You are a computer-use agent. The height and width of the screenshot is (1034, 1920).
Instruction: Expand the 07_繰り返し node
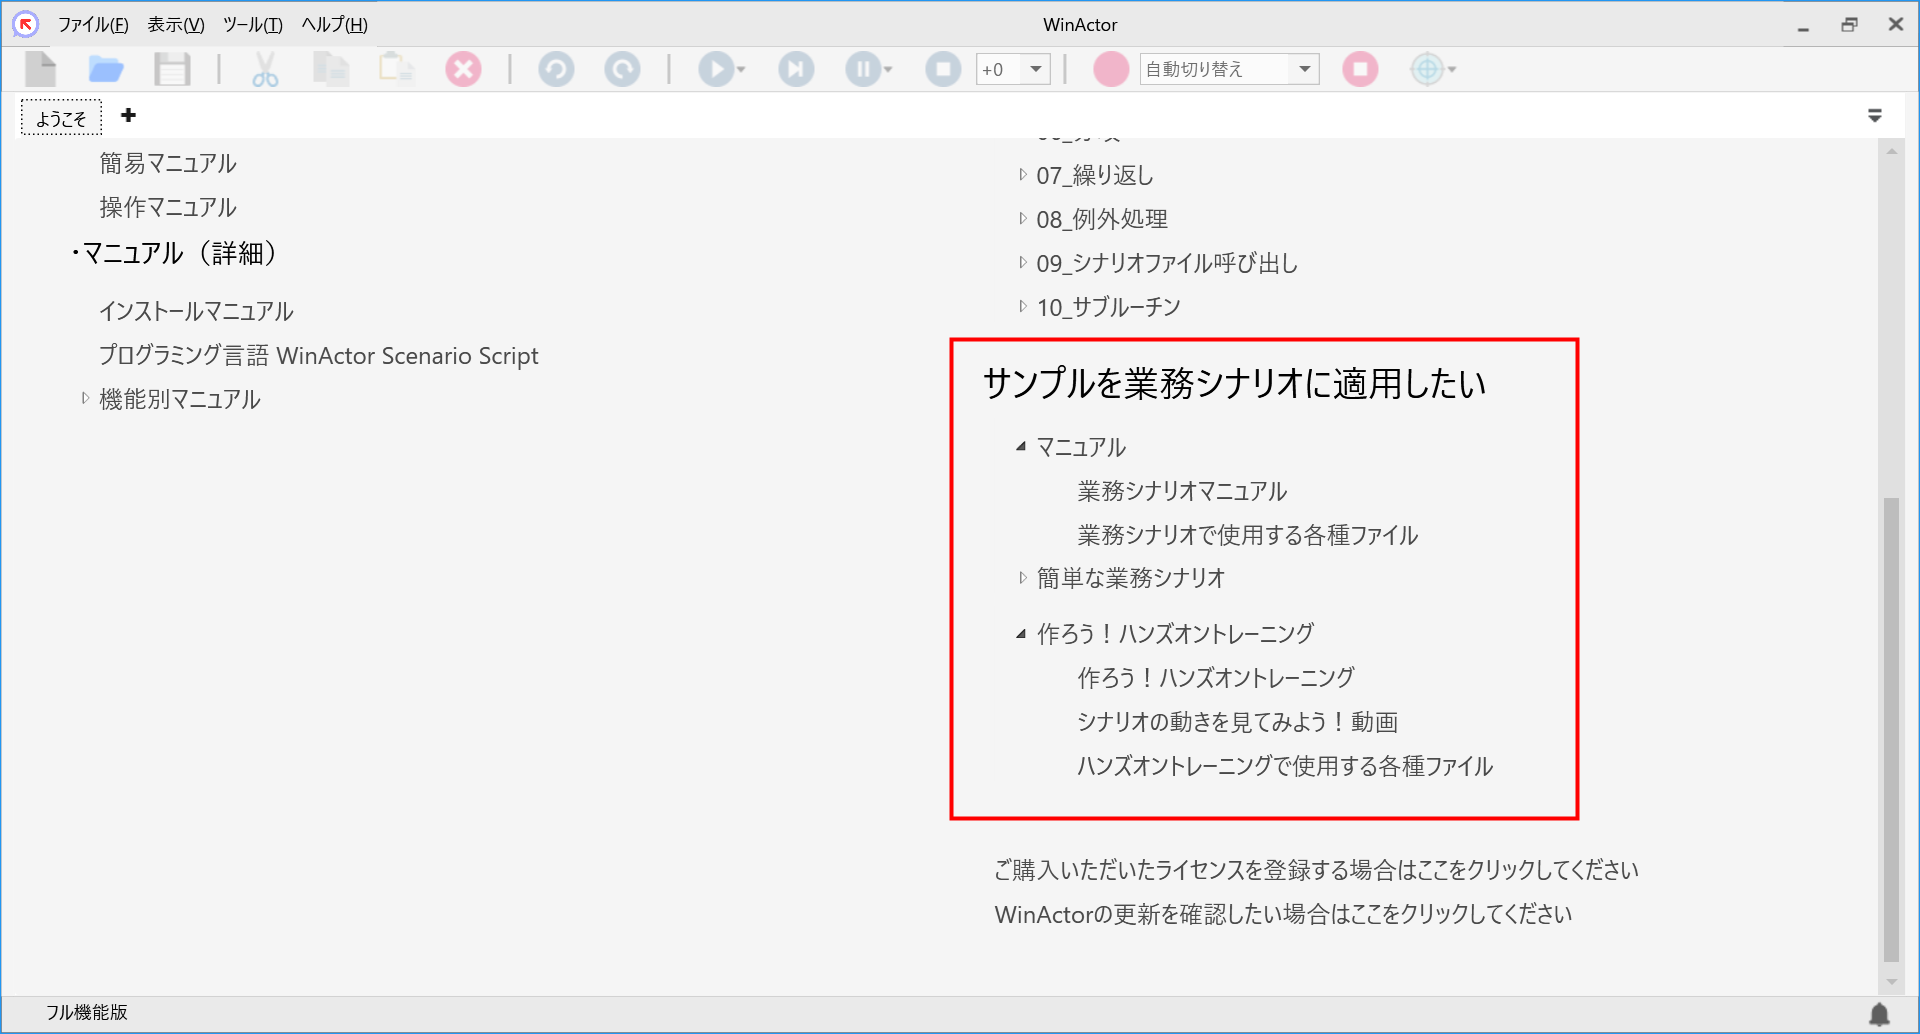click(x=1022, y=174)
